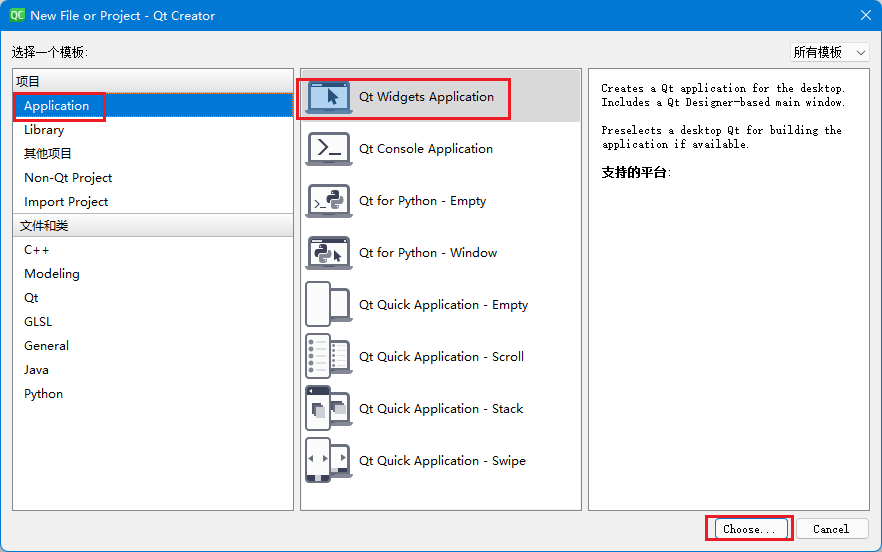Pick Qt Quick Application - Stack label
The image size is (882, 552).
click(x=441, y=409)
